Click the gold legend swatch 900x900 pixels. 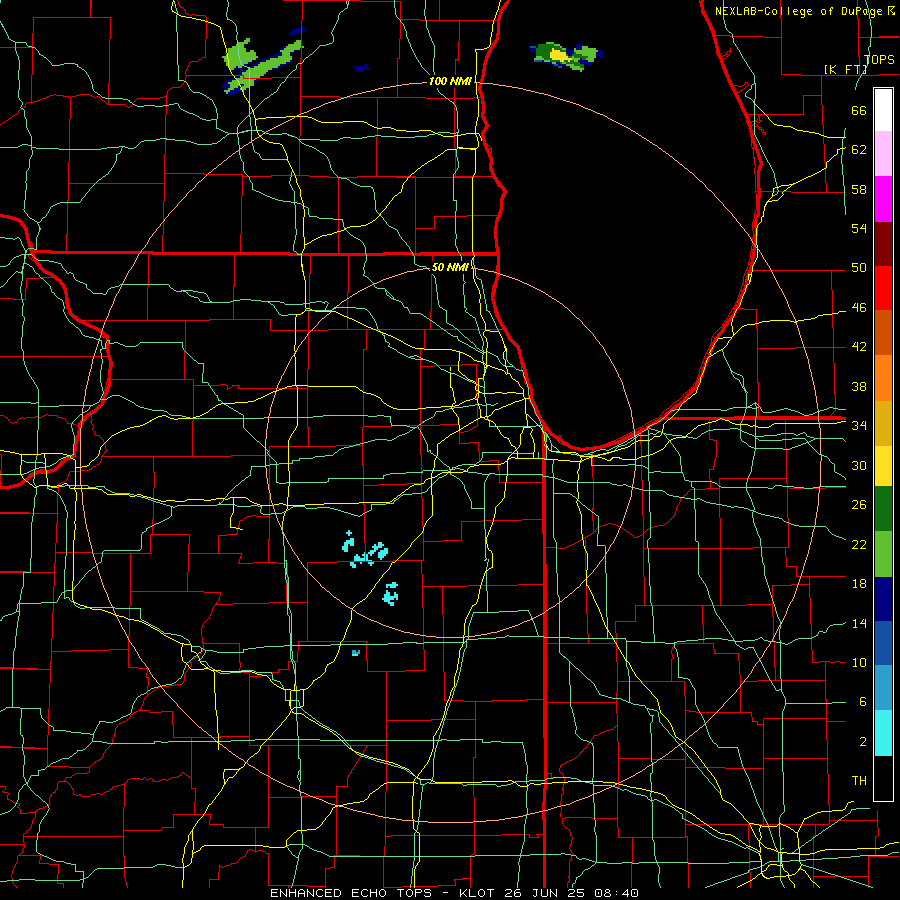[x=883, y=423]
